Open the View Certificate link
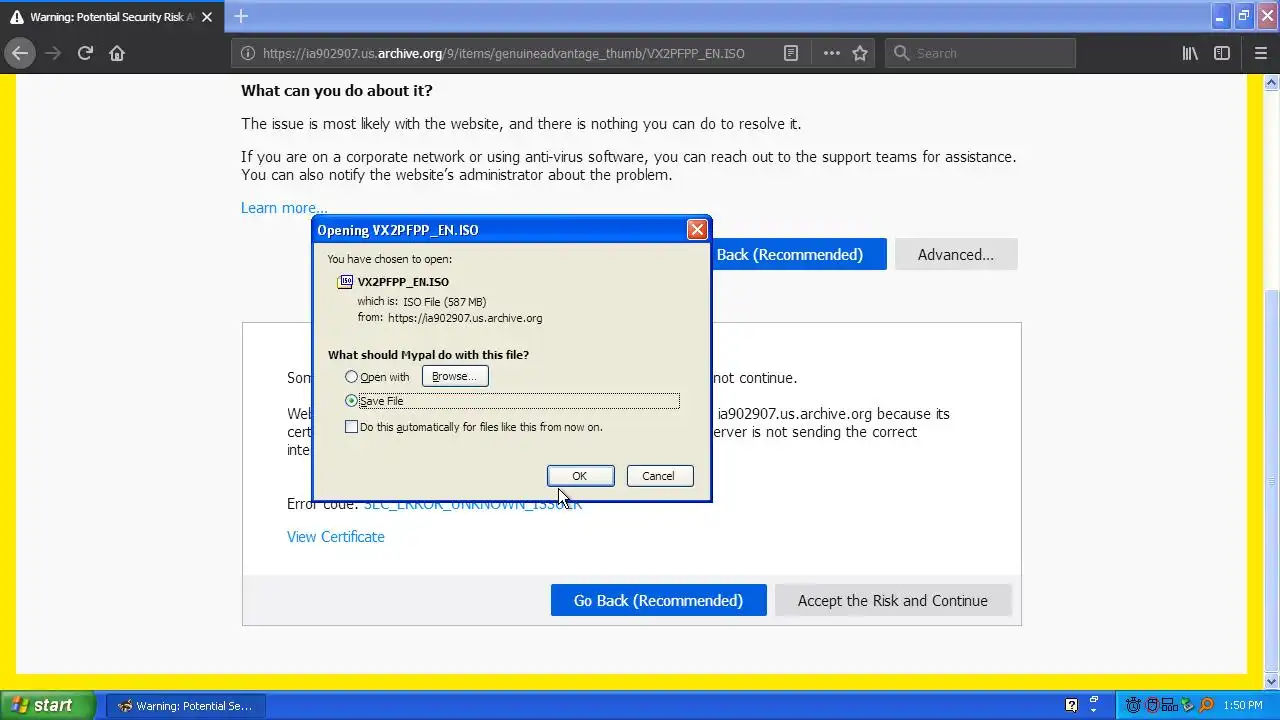Screen dimensions: 1280x720 (x=336, y=537)
